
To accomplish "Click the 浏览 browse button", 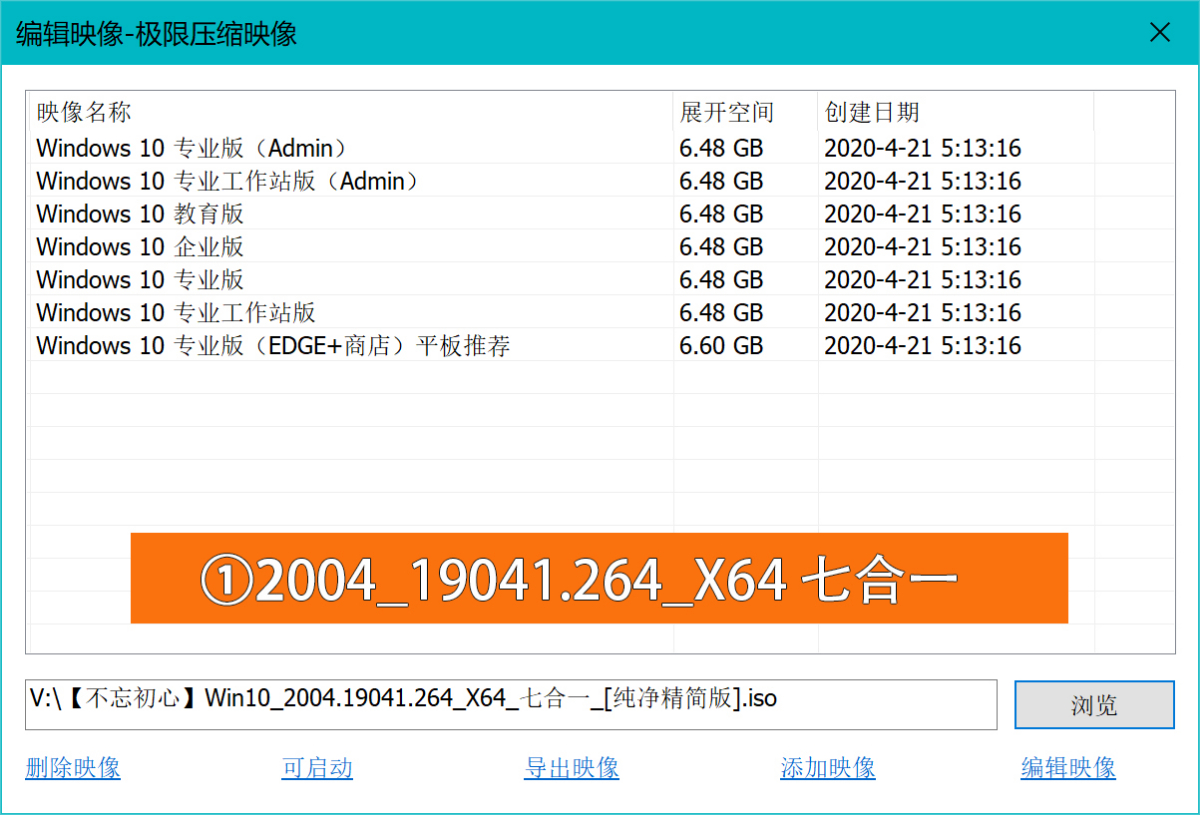I will pos(1094,706).
